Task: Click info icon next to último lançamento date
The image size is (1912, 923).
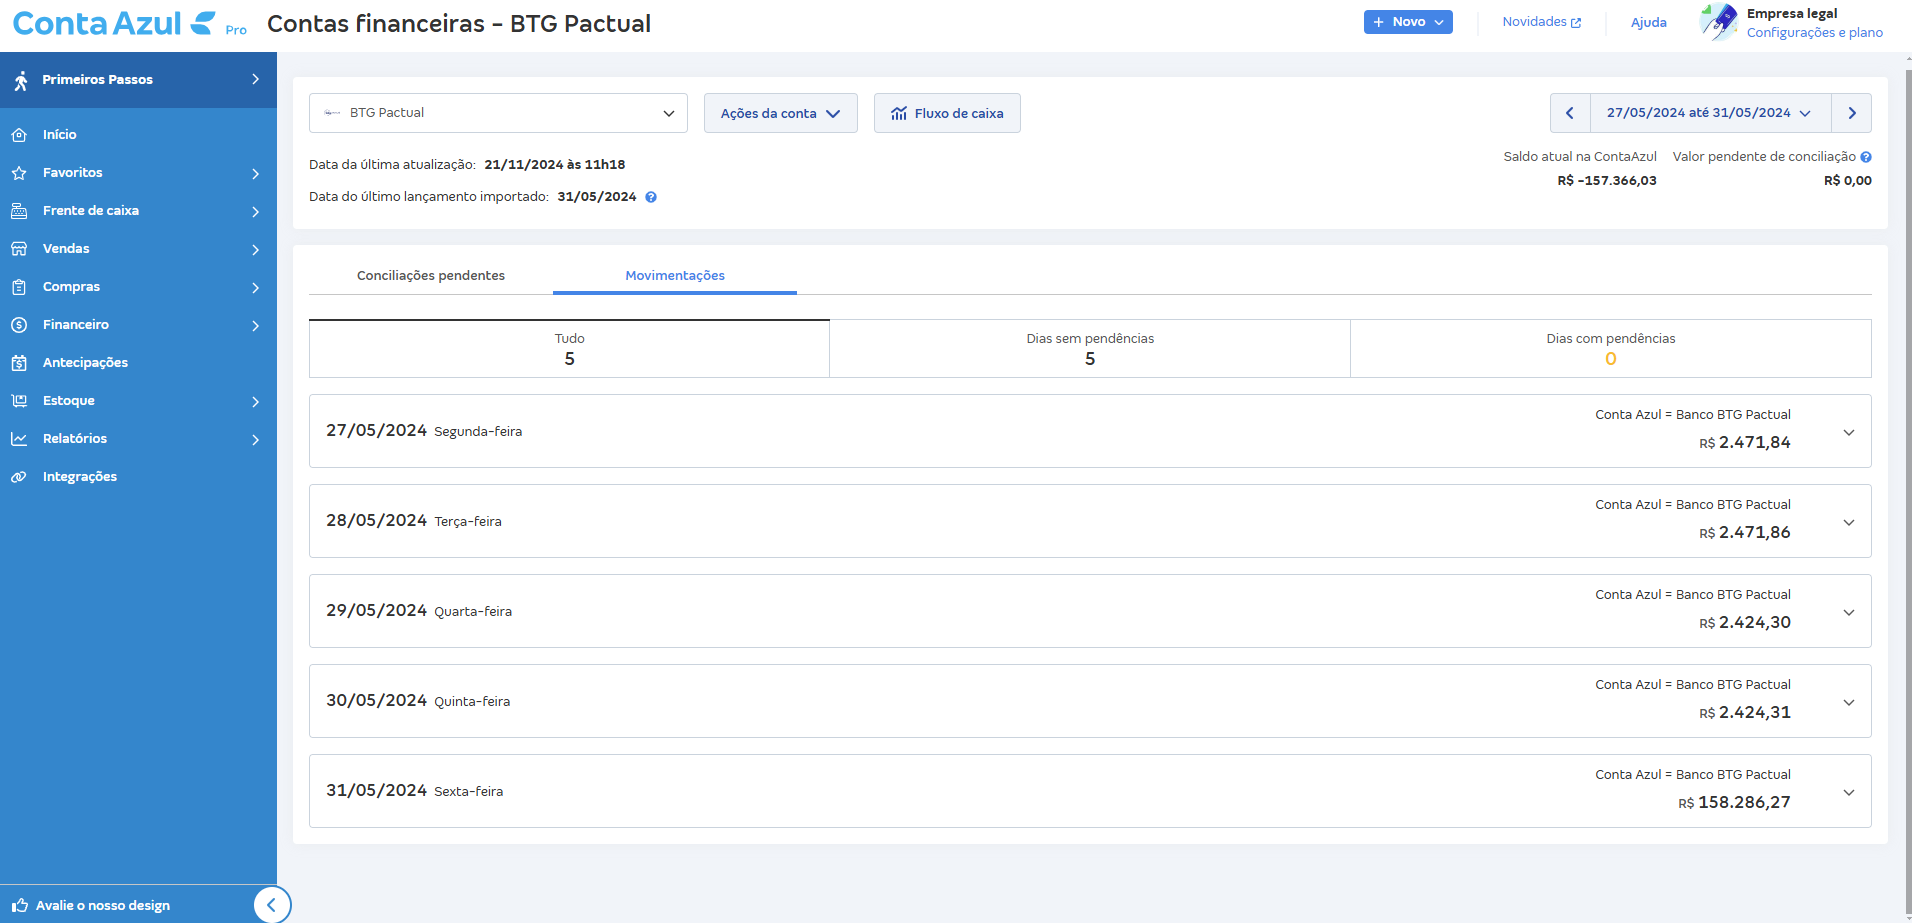Action: pos(651,197)
